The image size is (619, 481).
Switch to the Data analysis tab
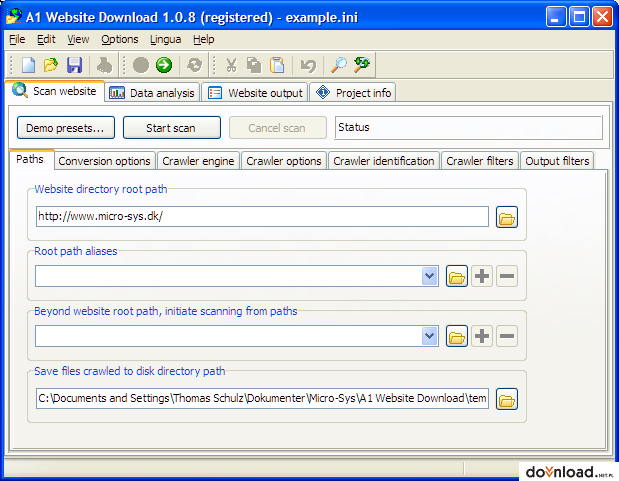click(152, 93)
